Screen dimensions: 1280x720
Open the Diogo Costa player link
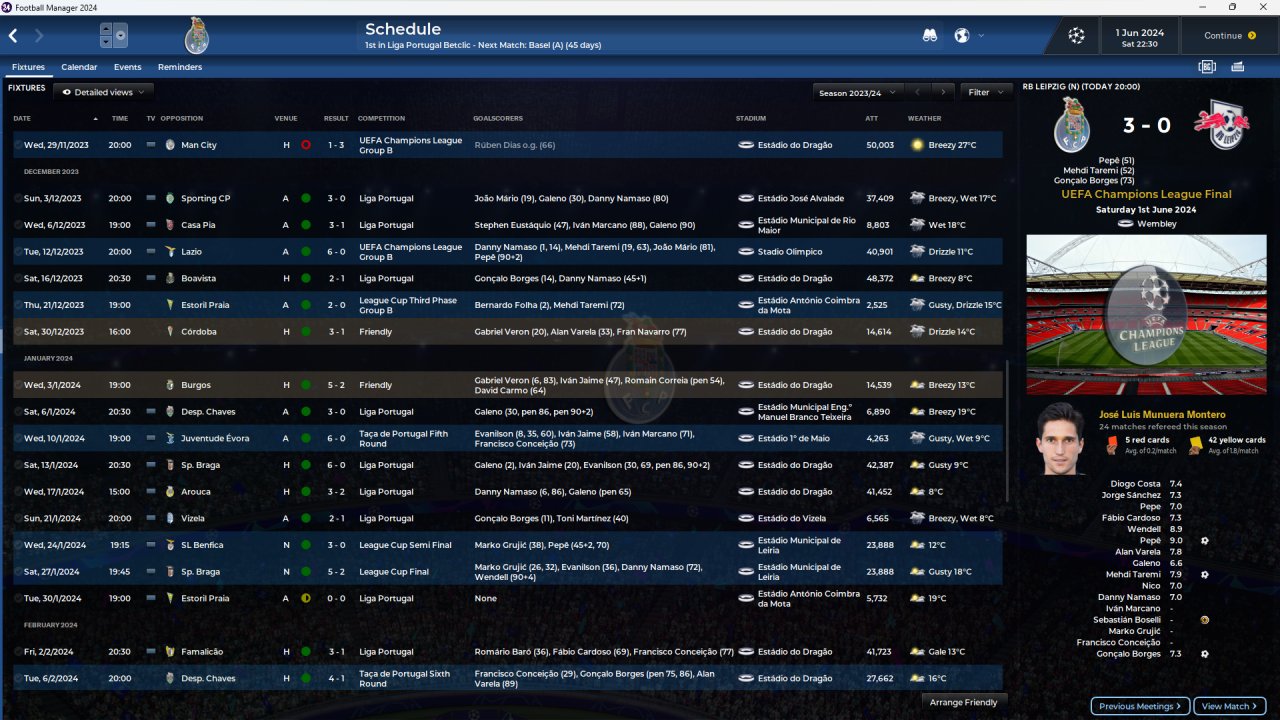[1134, 484]
